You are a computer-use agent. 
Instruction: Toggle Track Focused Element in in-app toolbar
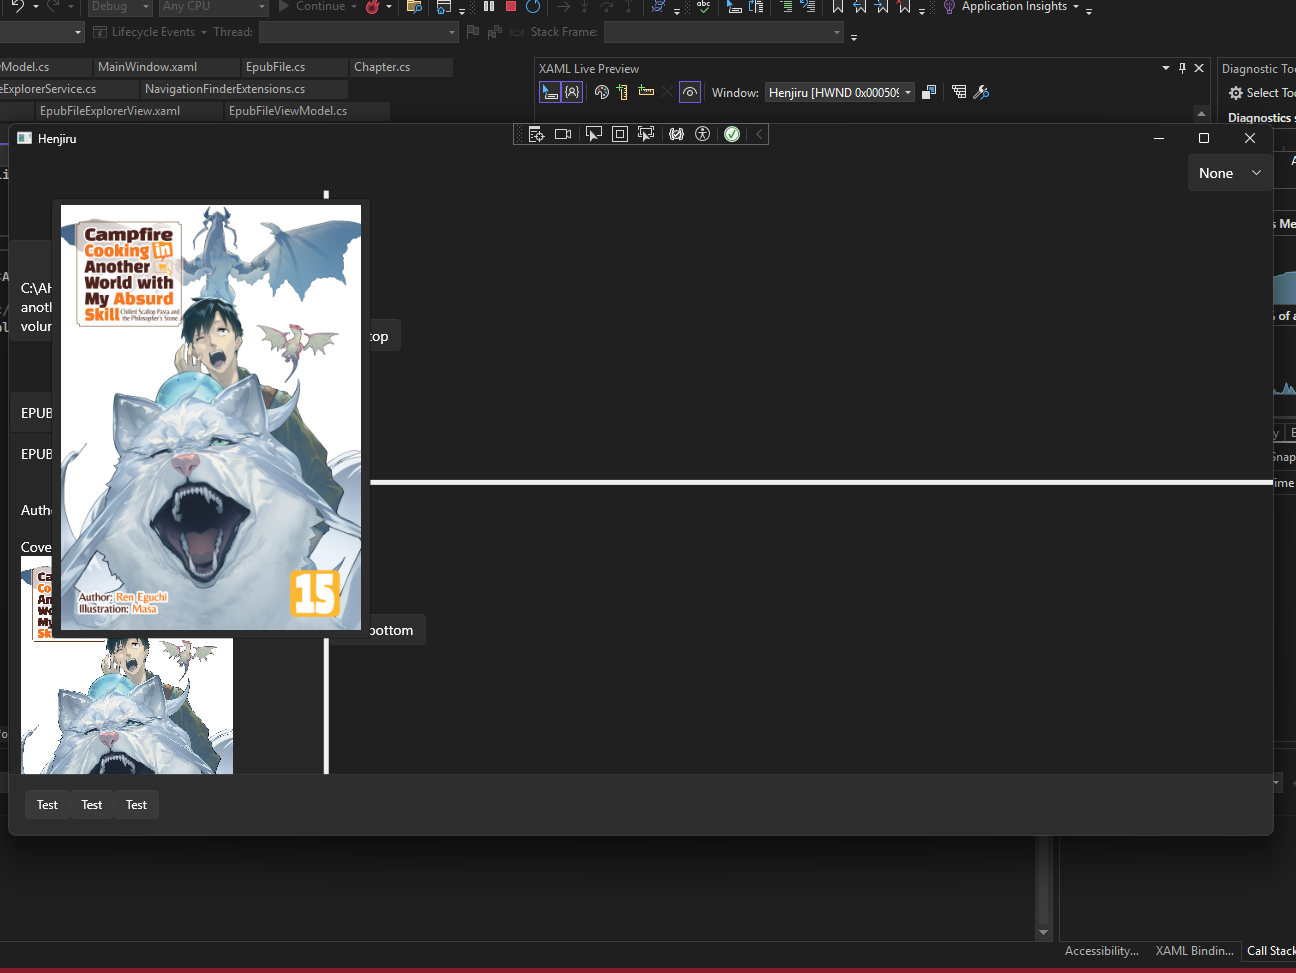point(646,134)
